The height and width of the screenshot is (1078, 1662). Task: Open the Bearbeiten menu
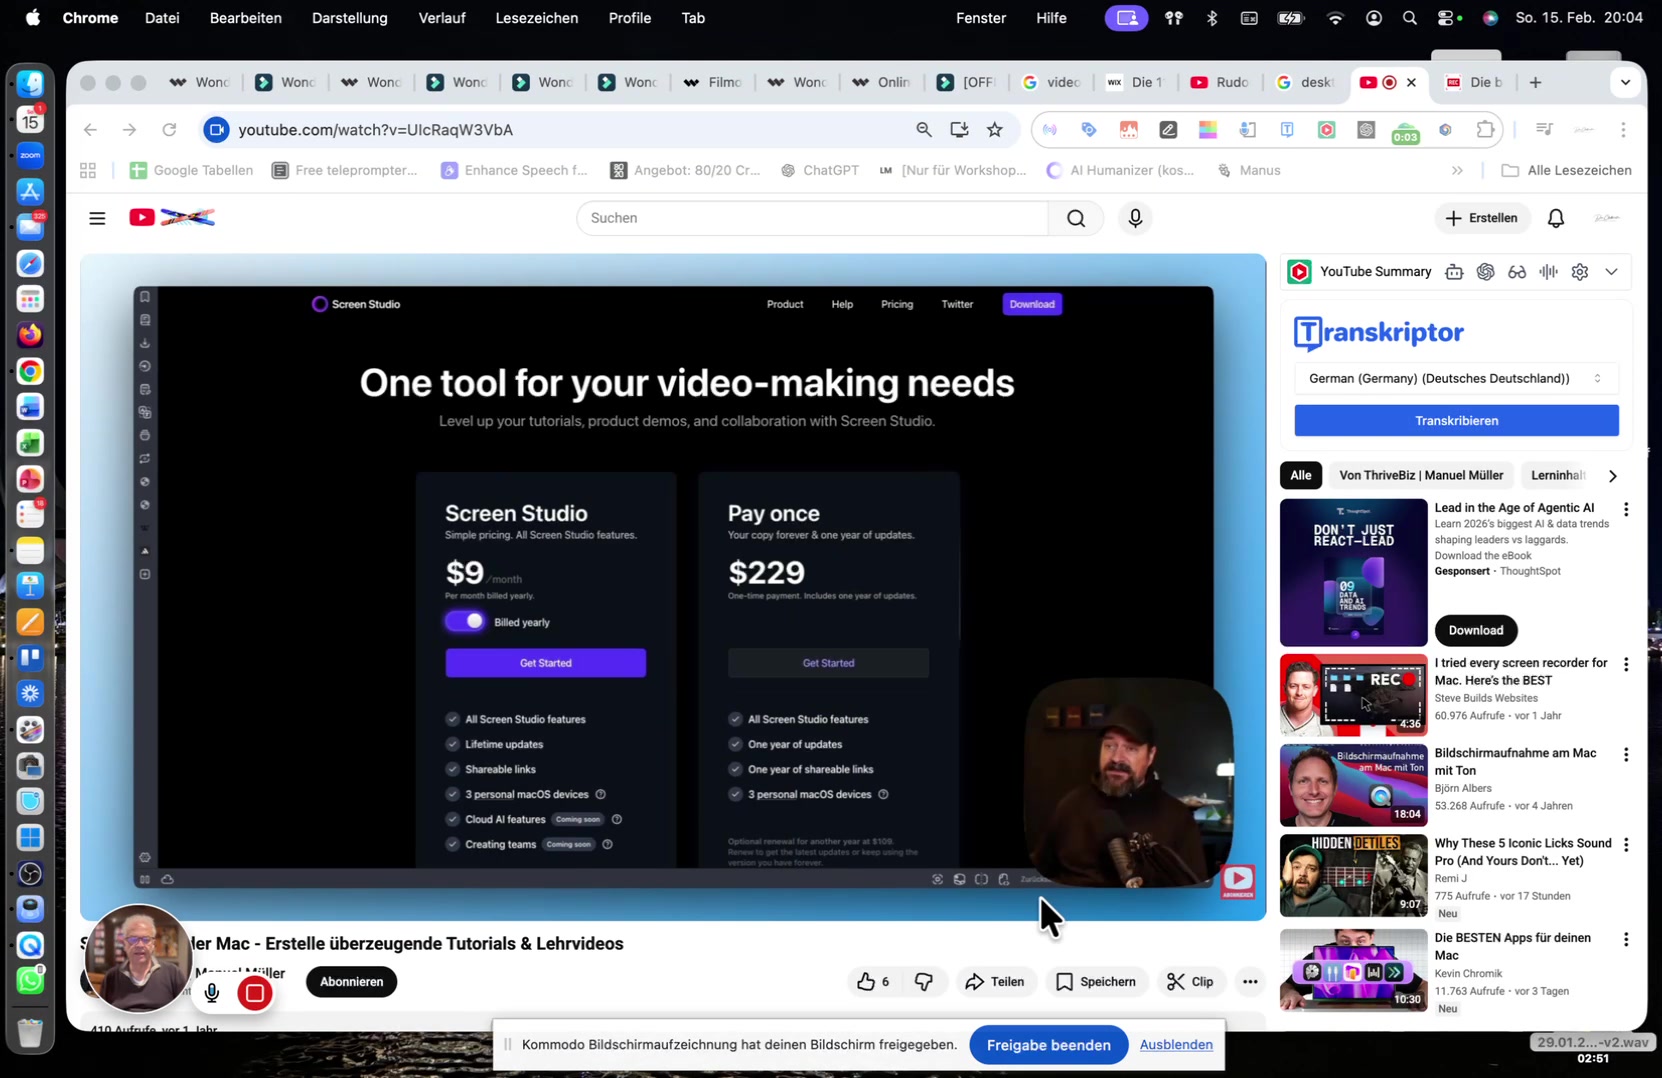pyautogui.click(x=246, y=18)
